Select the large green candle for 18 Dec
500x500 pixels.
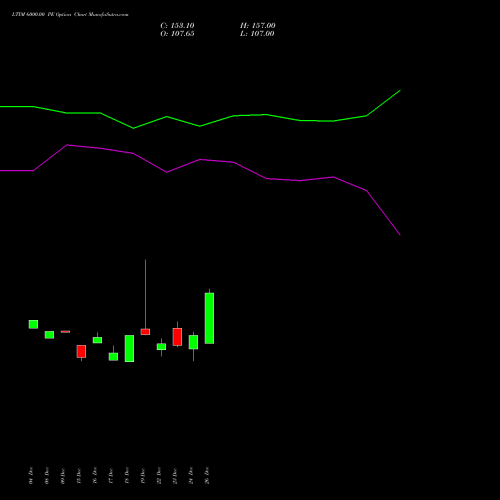129,348
